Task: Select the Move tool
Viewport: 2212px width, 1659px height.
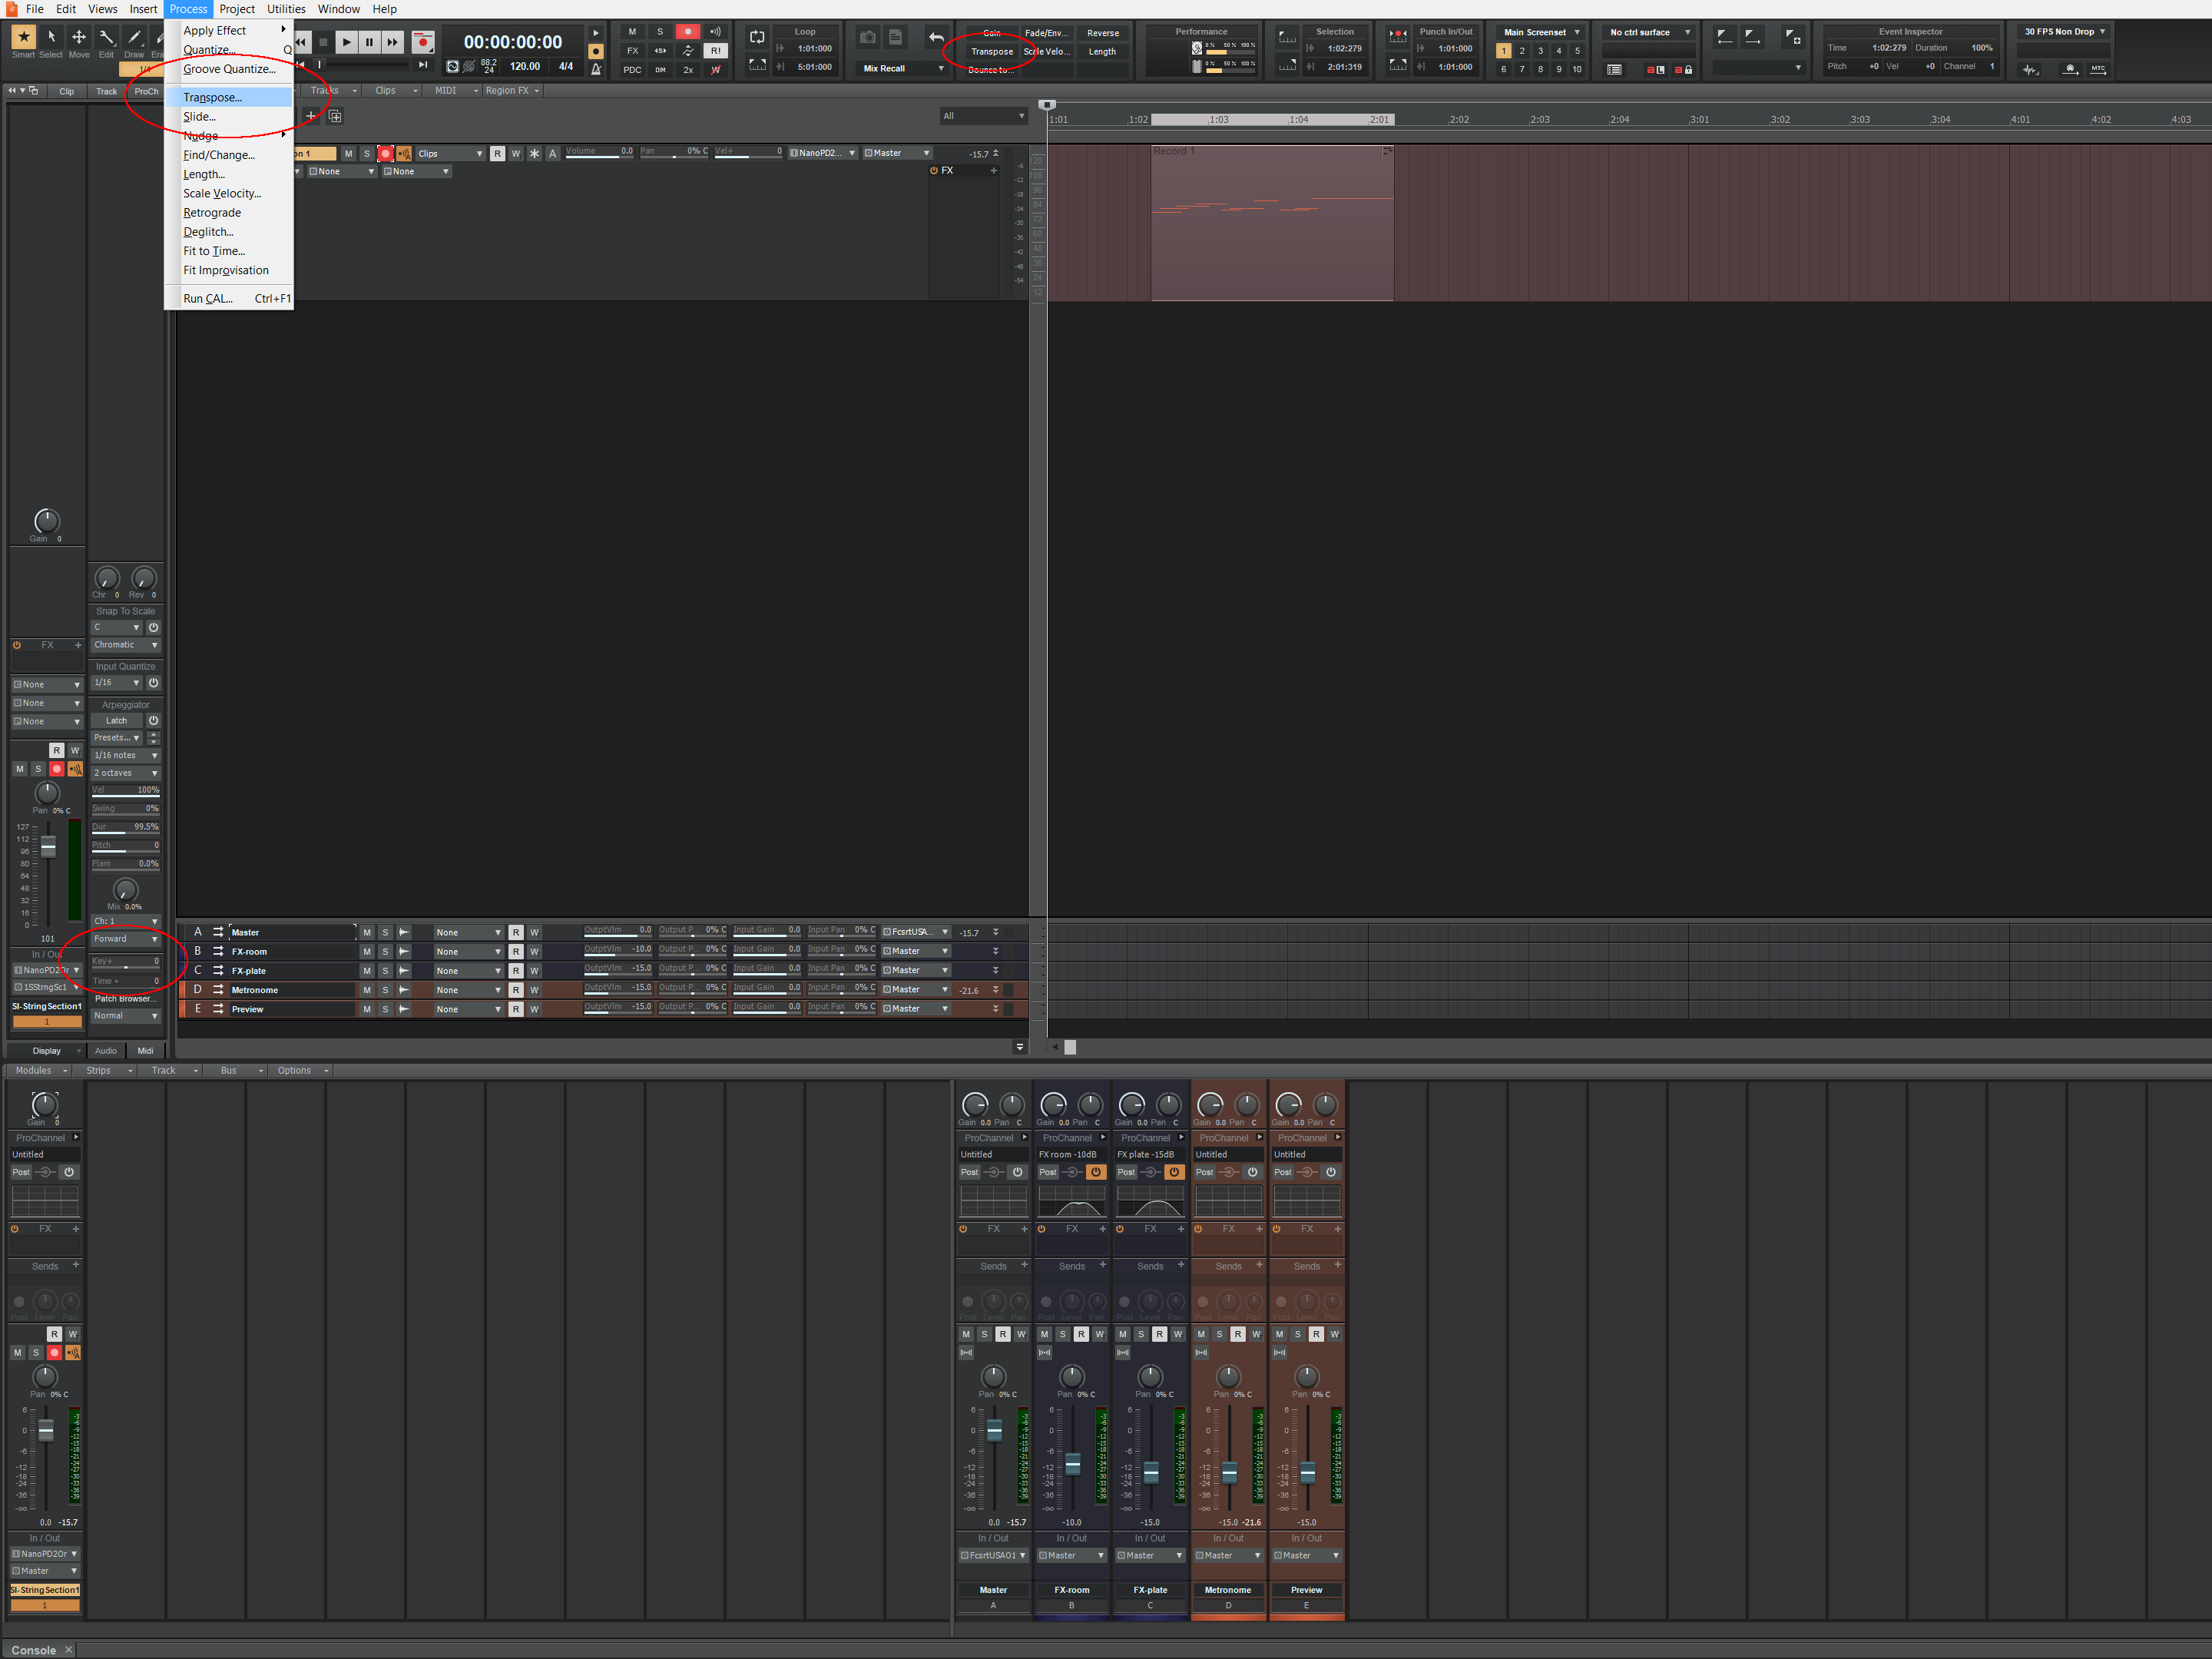Action: (78, 38)
